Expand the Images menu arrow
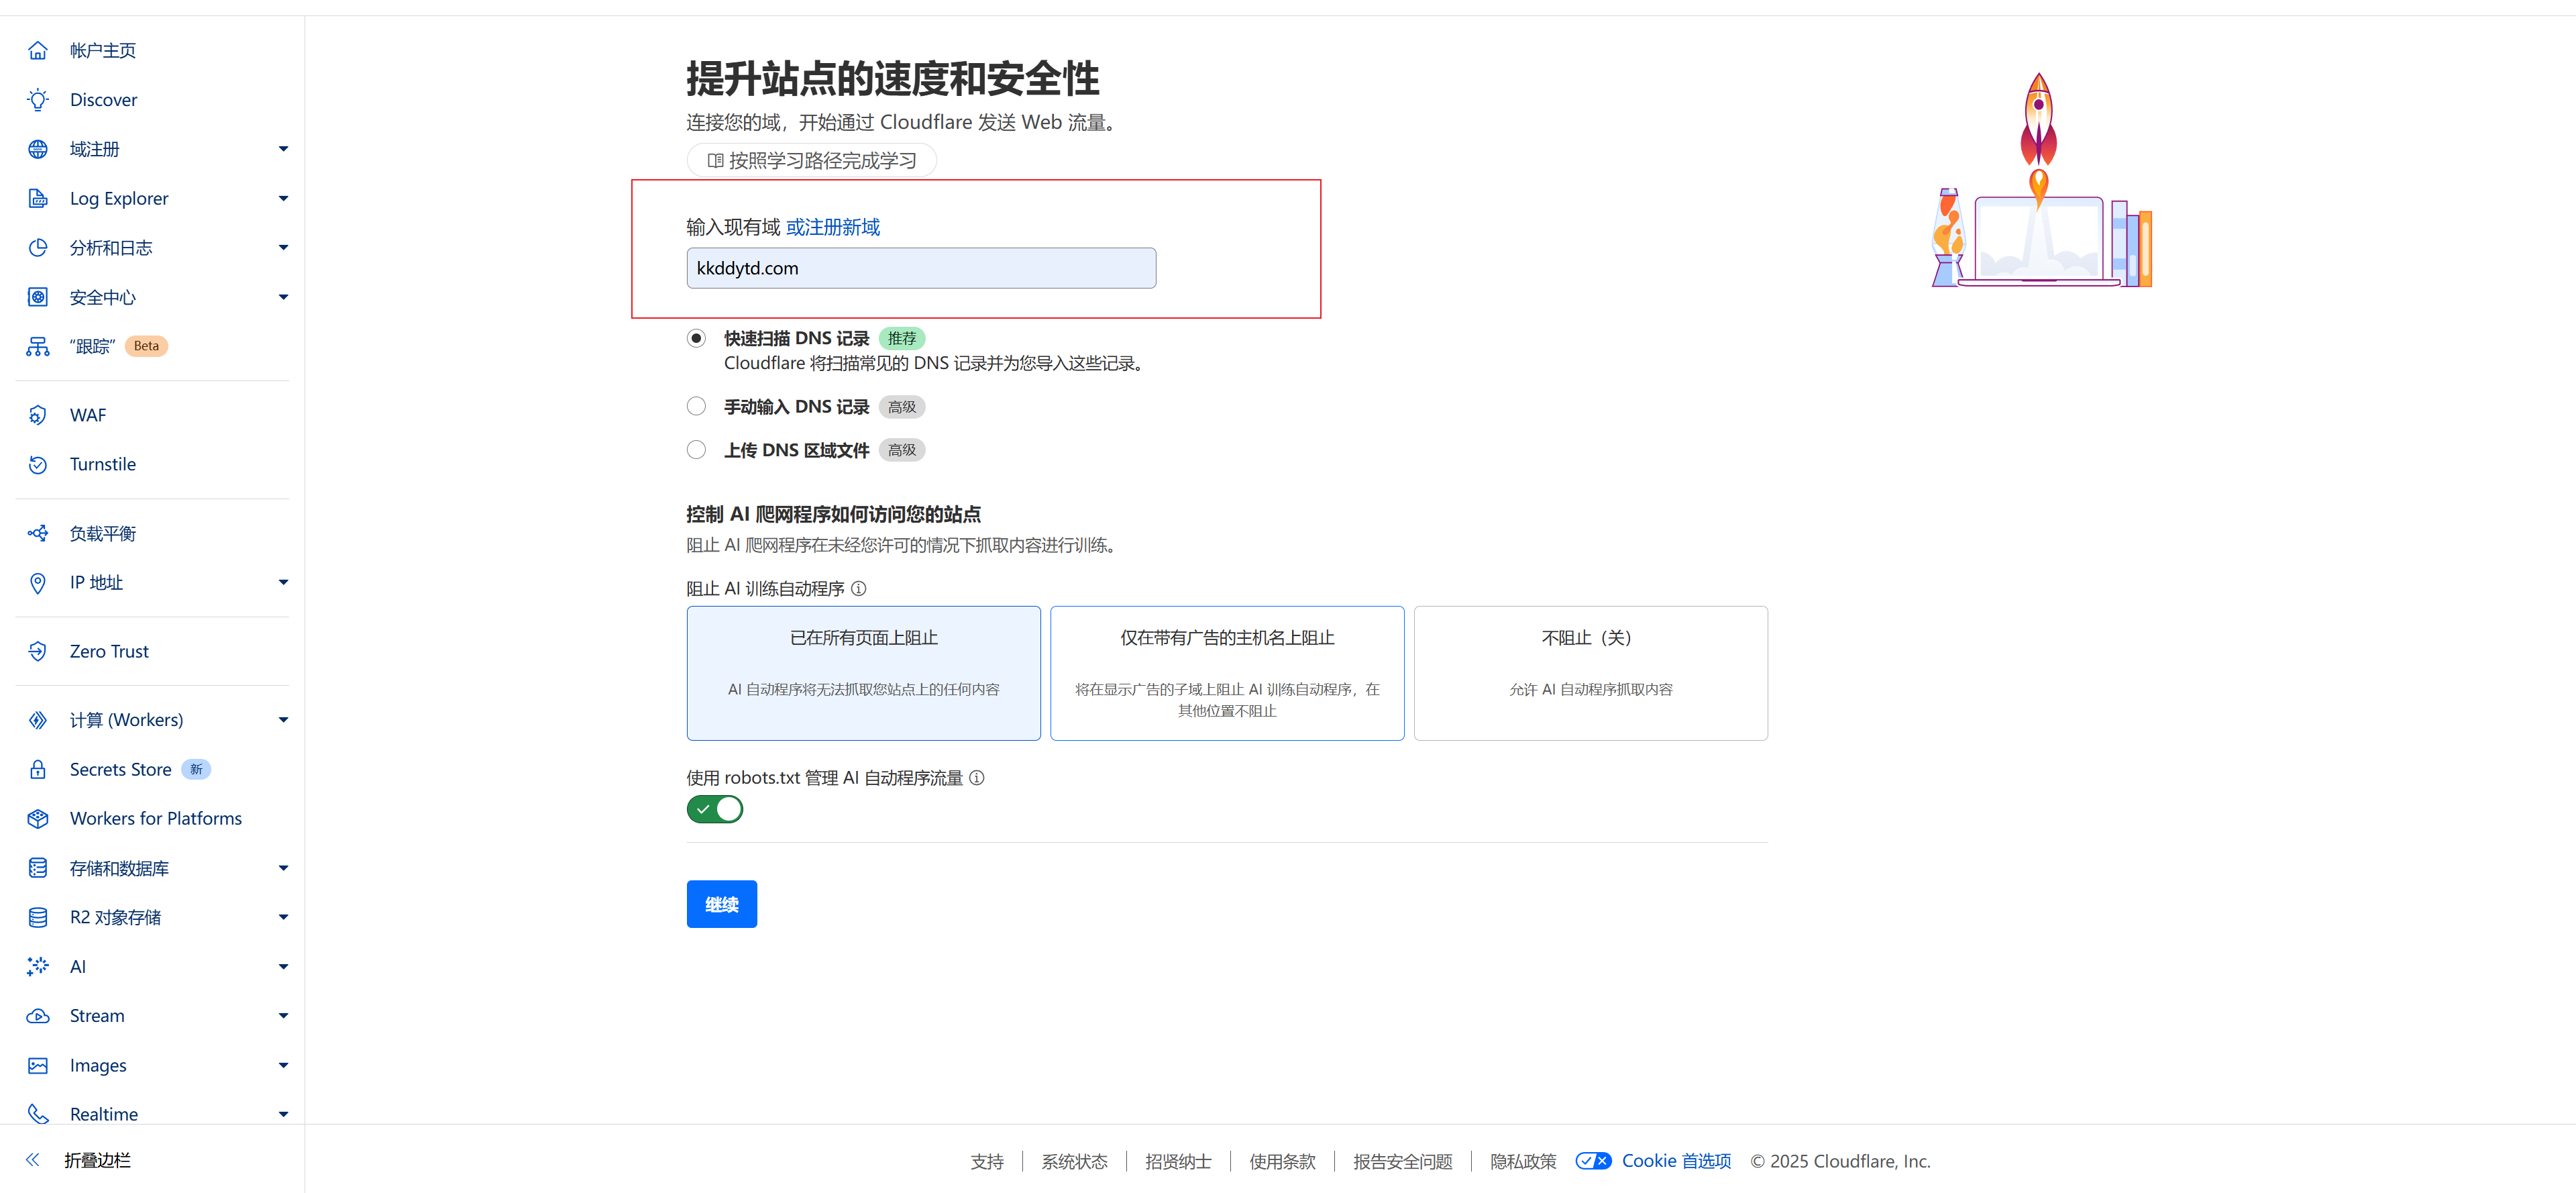 click(x=283, y=1065)
